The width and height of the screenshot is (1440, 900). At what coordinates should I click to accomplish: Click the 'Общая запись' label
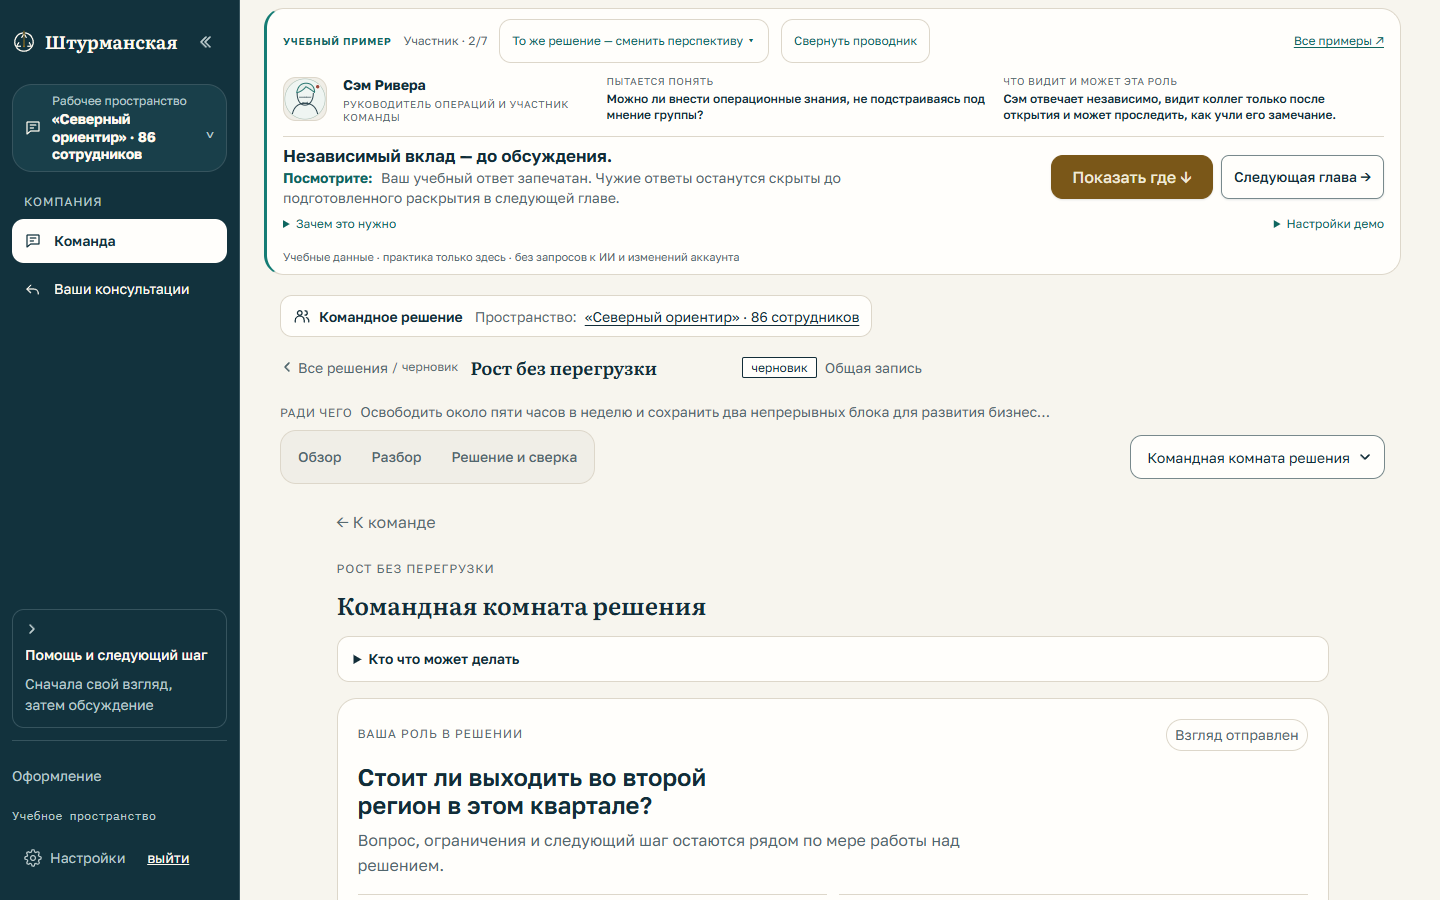(873, 368)
